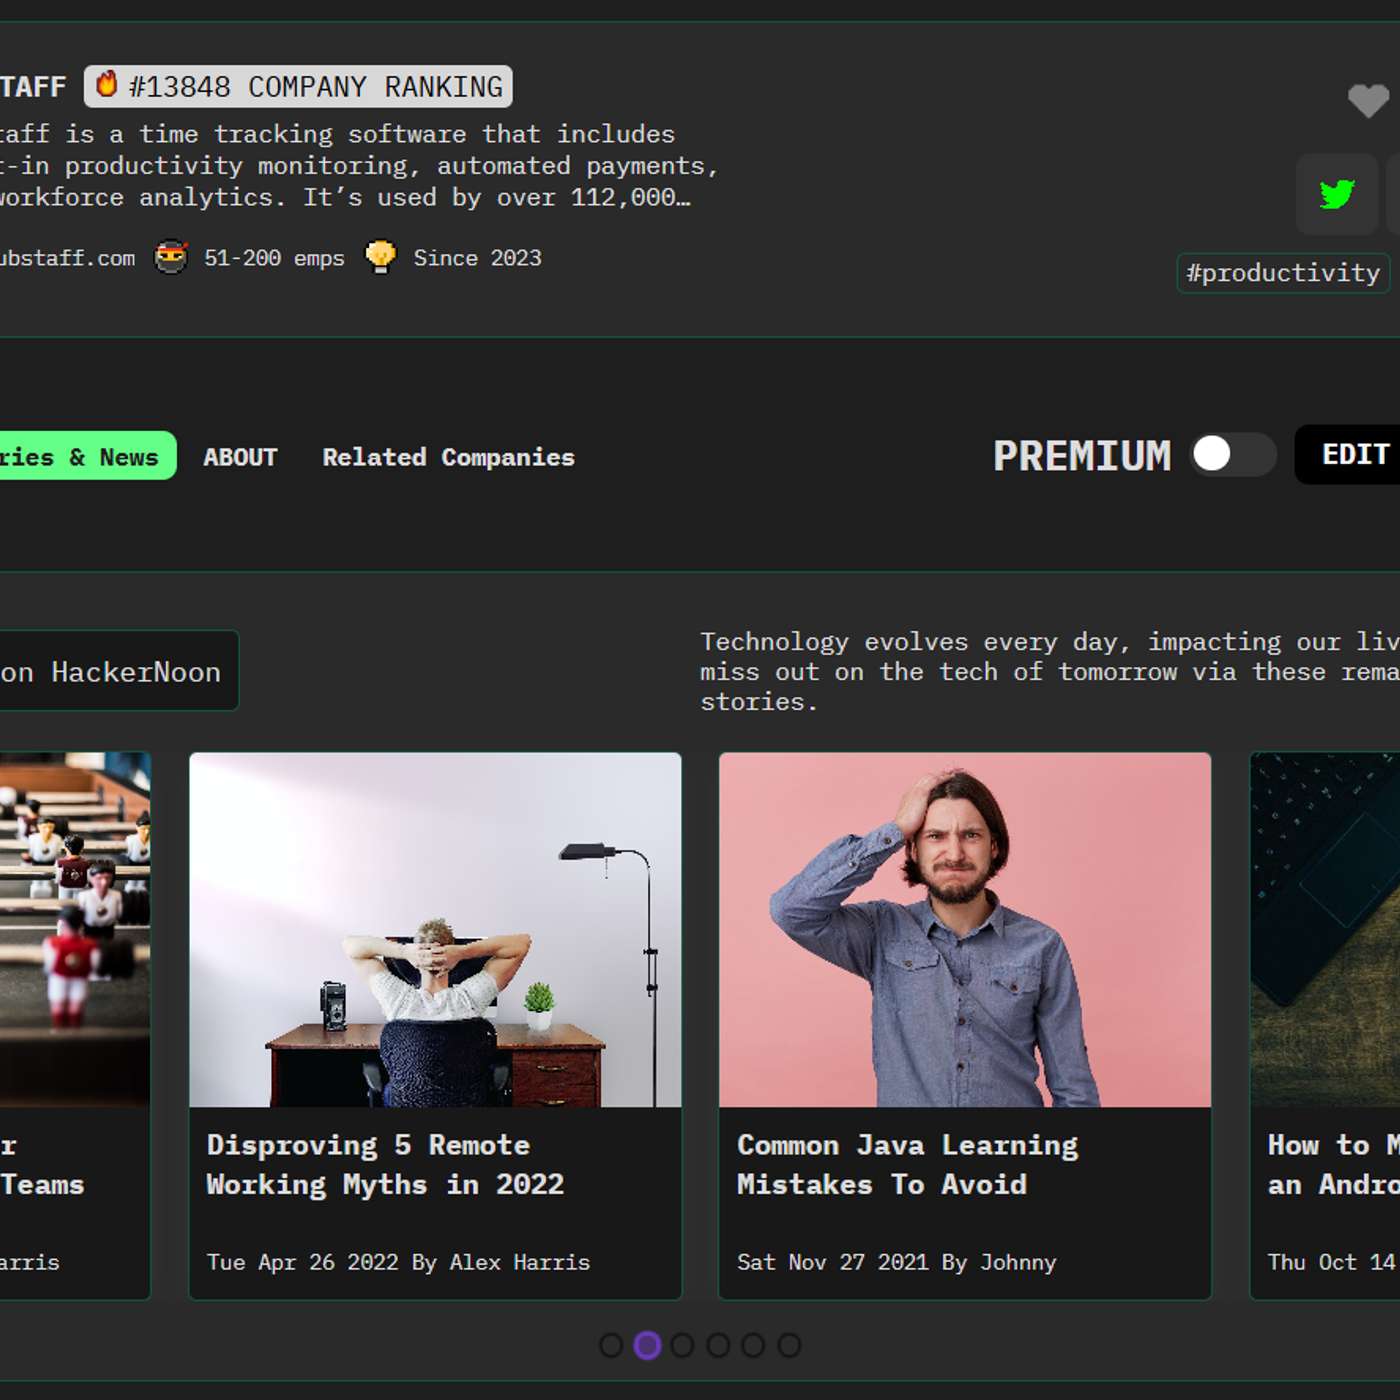1400x1400 pixels.
Task: Open the #13848 Company Ranking badge
Action: click(298, 87)
